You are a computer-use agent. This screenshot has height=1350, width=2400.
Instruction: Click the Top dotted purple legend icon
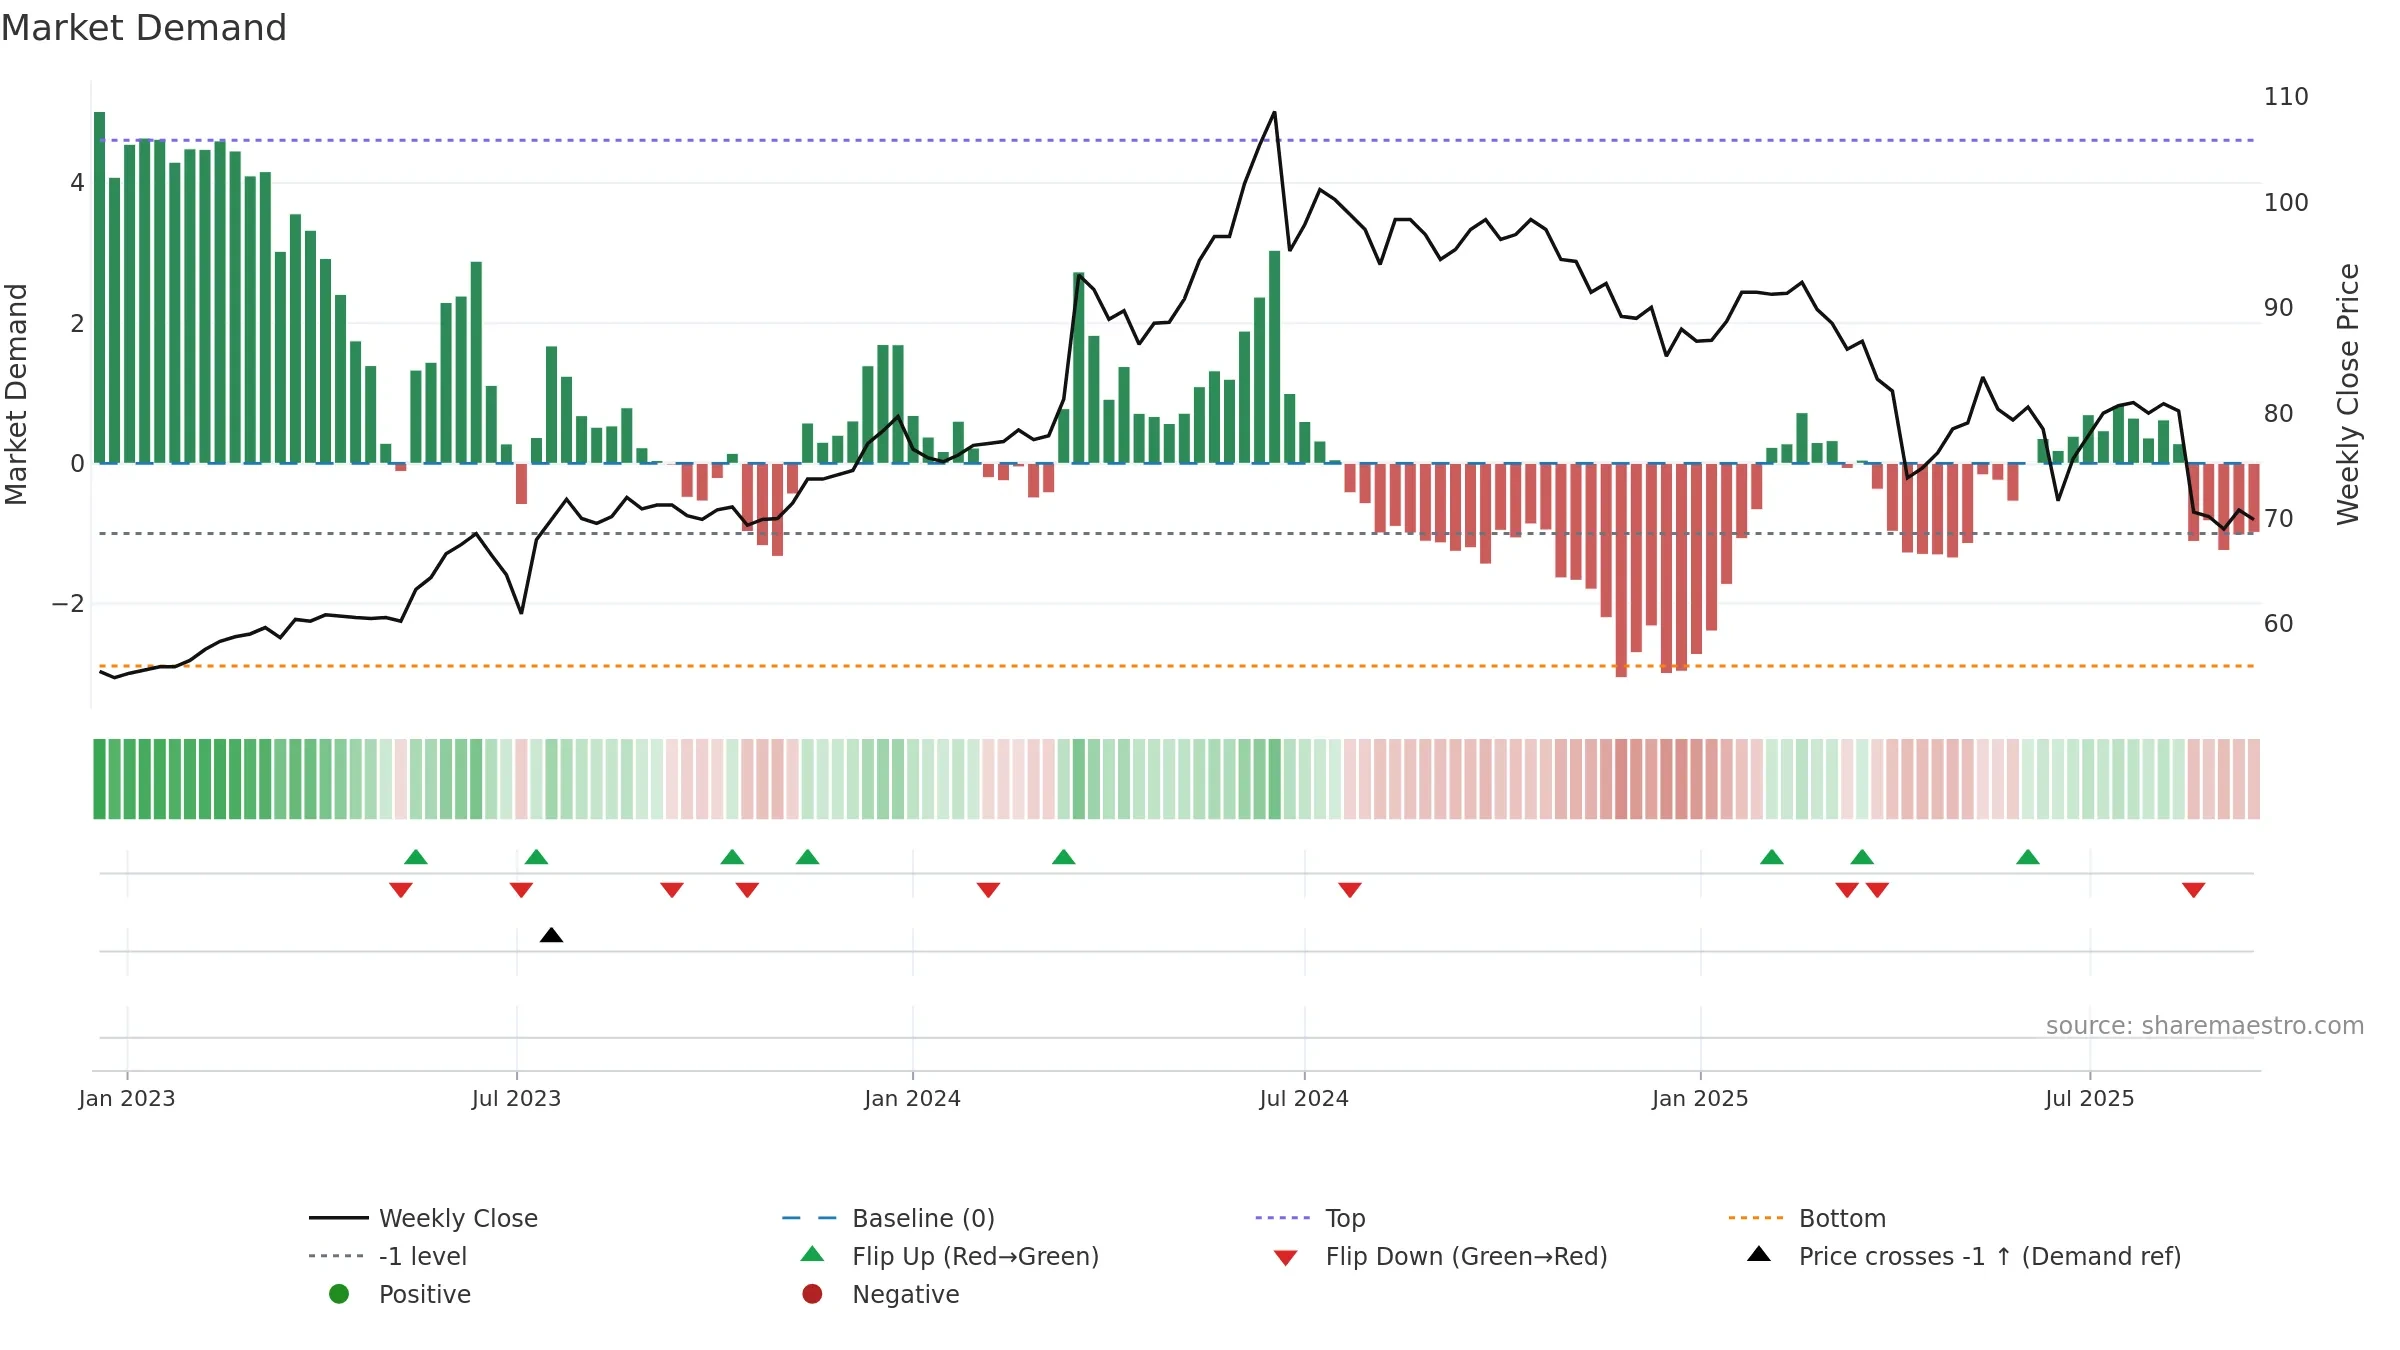pos(1282,1218)
